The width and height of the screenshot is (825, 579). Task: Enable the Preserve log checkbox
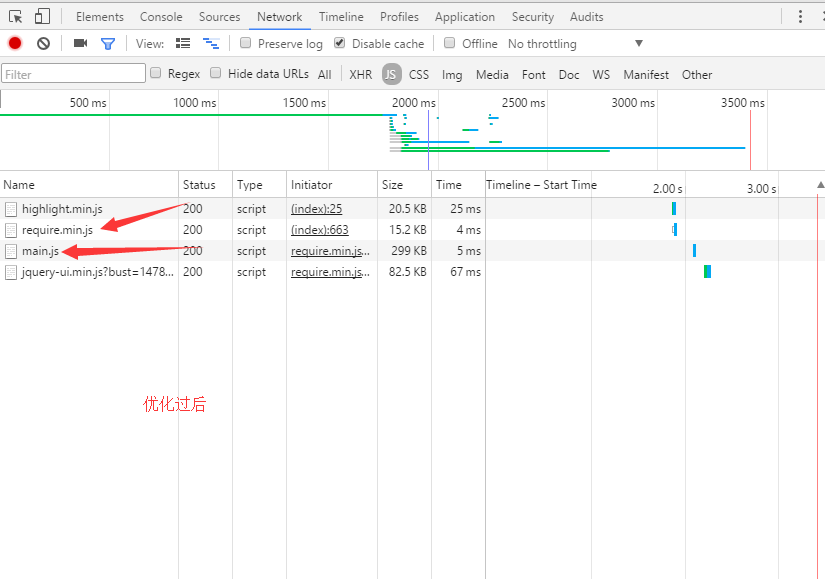[x=246, y=43]
